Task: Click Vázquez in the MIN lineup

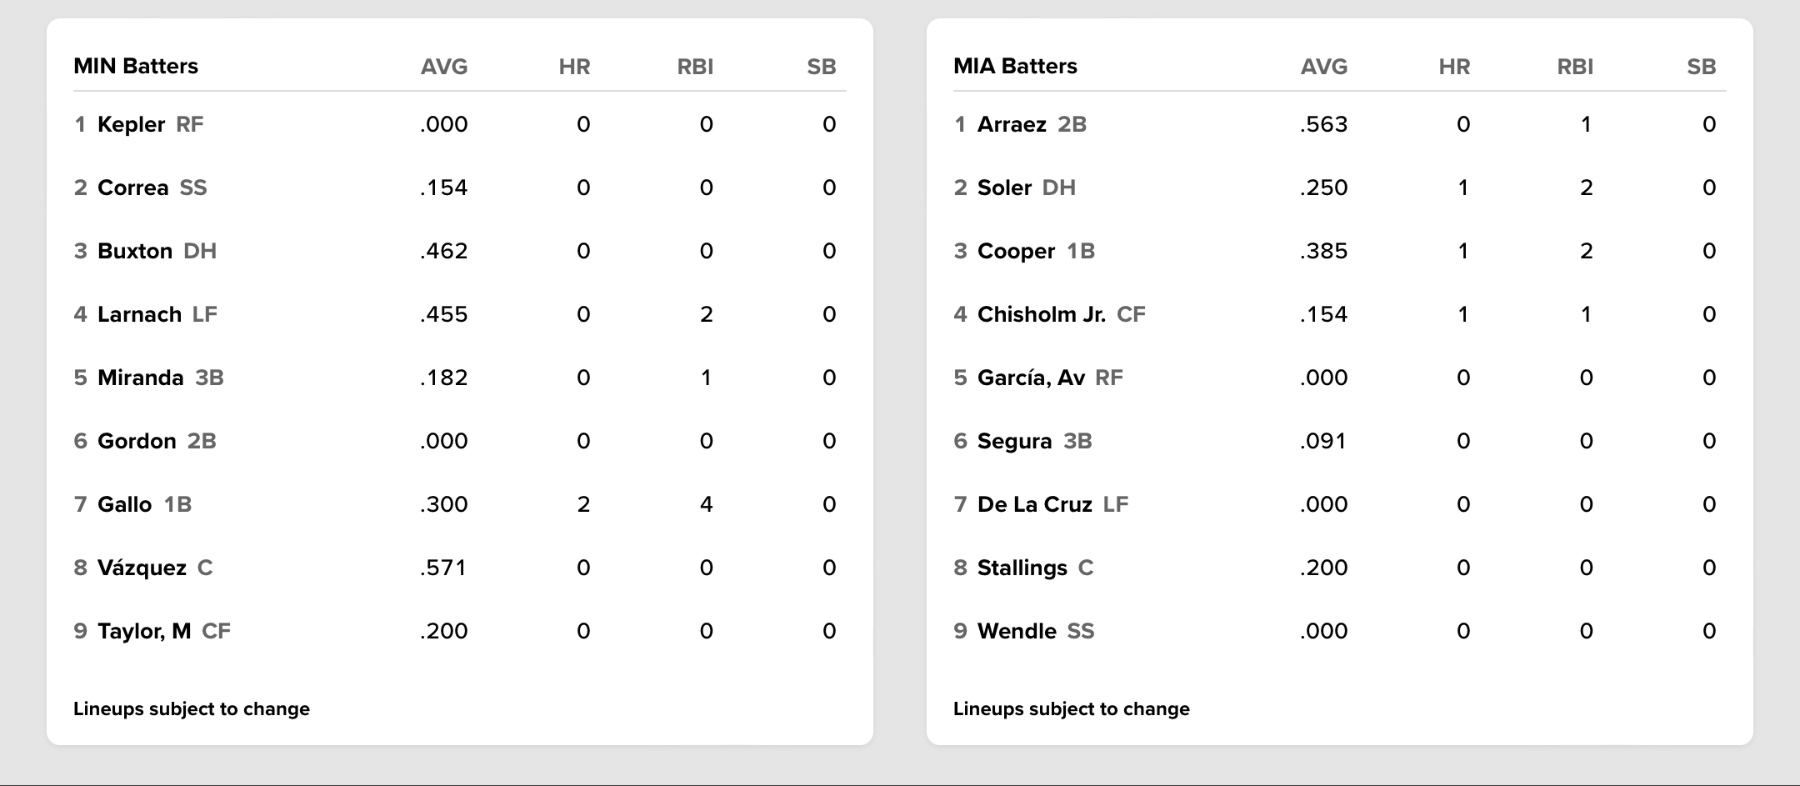Action: tap(141, 568)
